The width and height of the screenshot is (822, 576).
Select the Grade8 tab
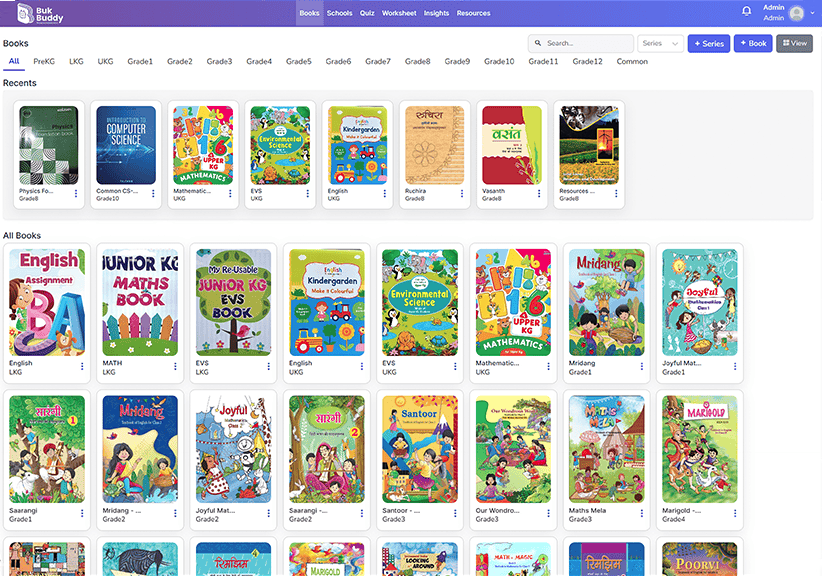[x=418, y=61]
